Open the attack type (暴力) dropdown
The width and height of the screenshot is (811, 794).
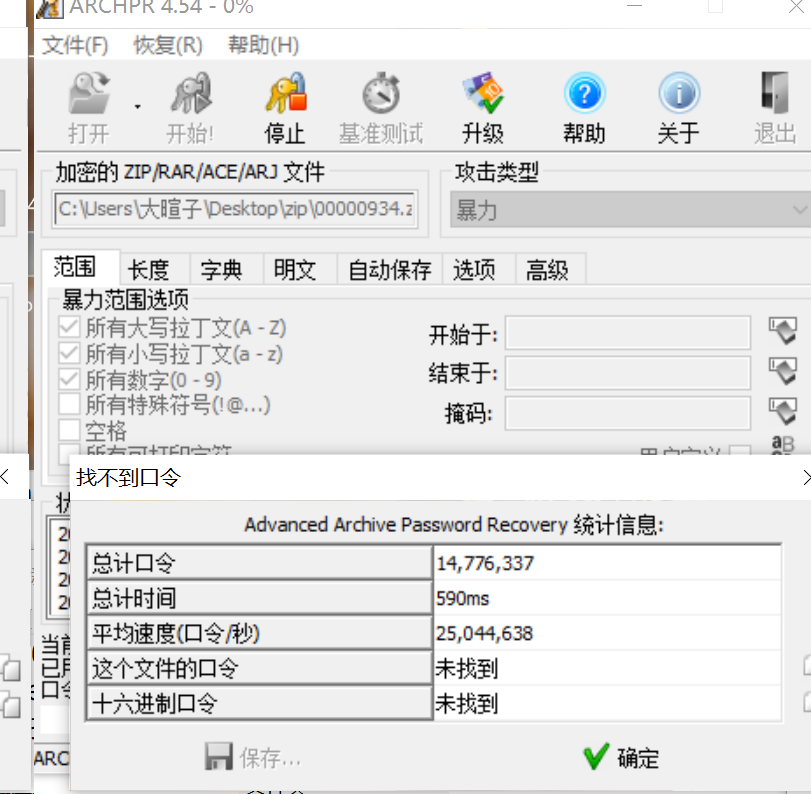630,210
